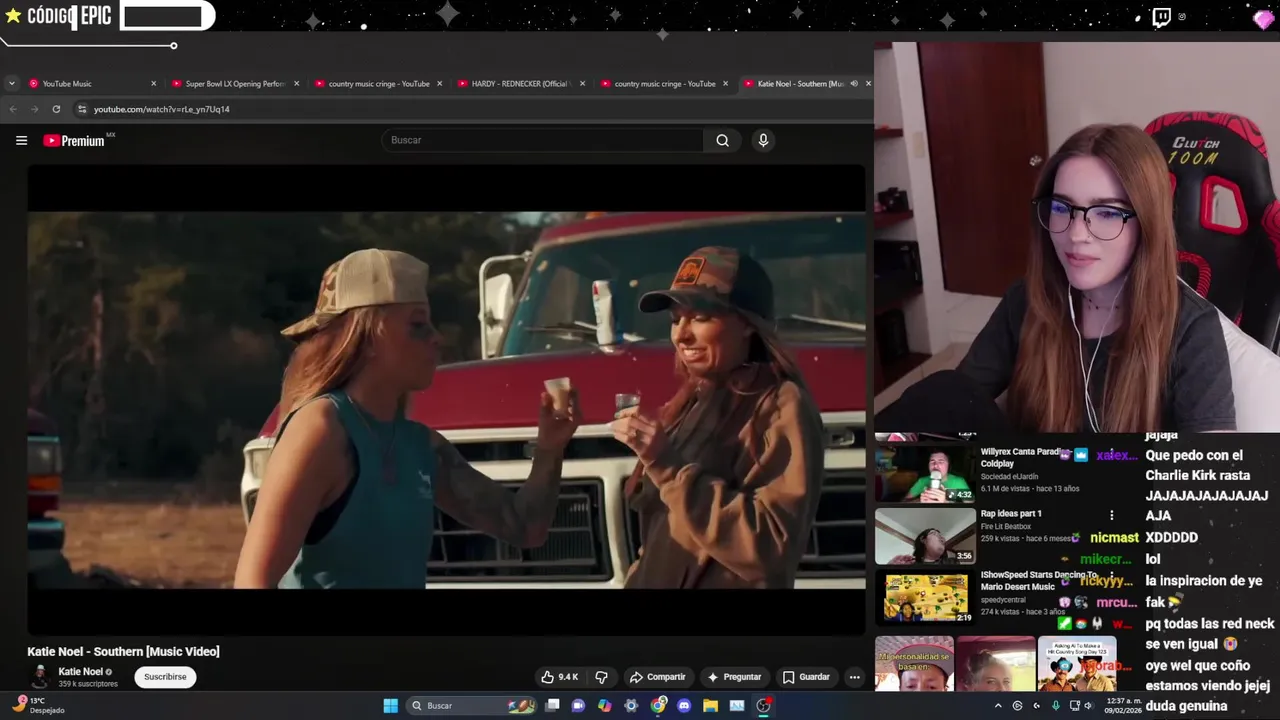The image size is (1280, 720).
Task: Dislike the Katie Noel video
Action: [x=601, y=677]
